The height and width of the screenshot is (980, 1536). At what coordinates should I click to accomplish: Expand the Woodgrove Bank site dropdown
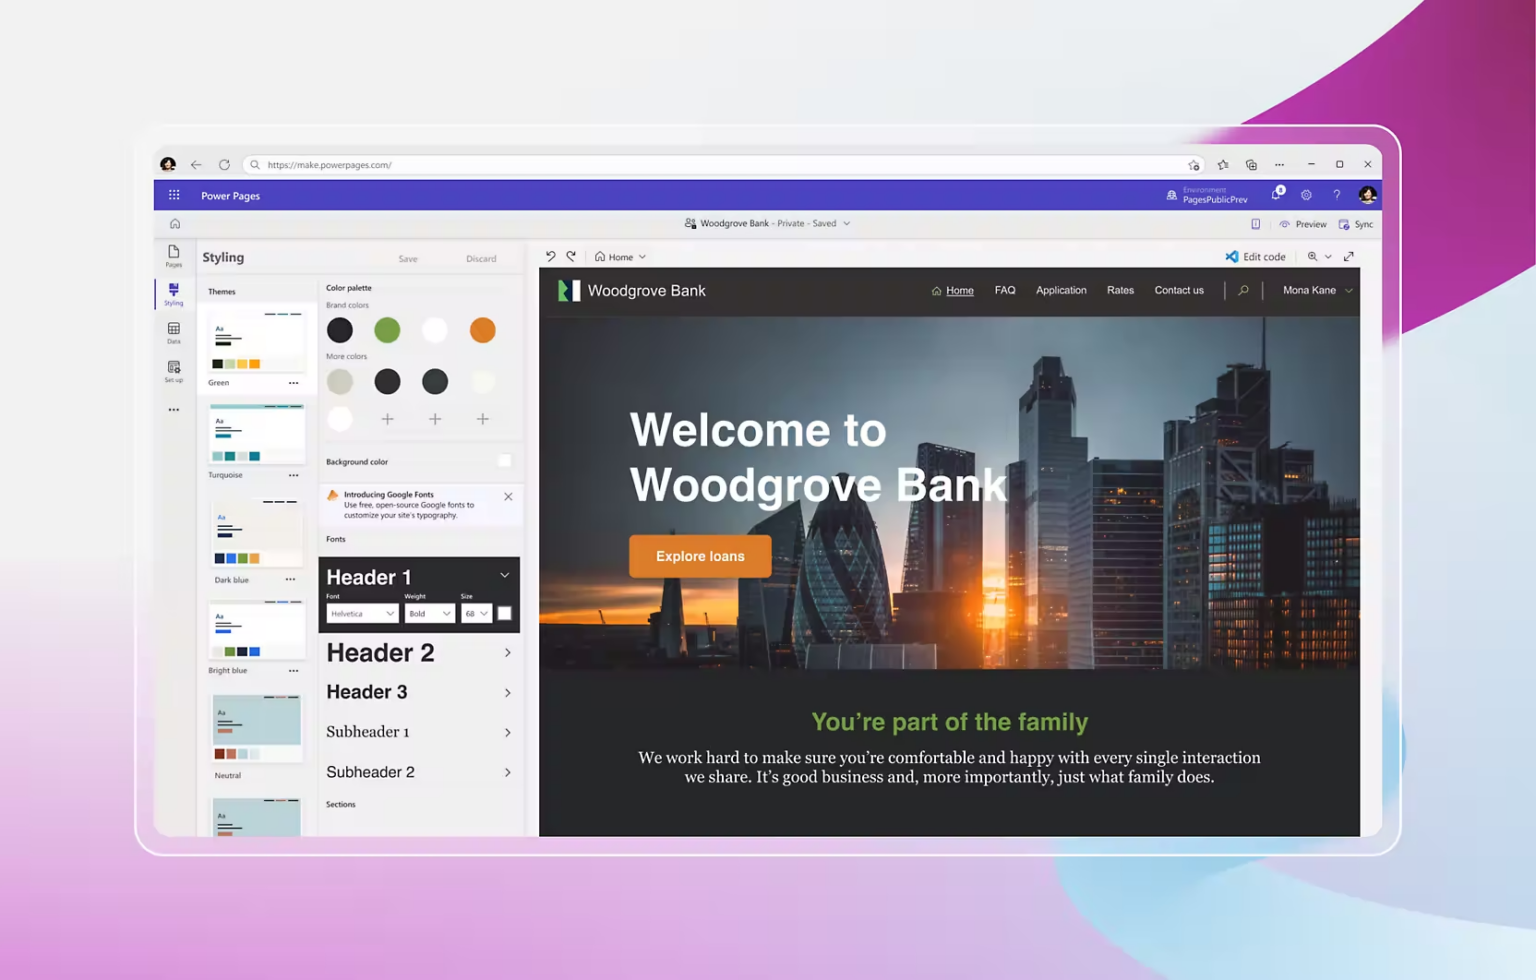point(846,223)
